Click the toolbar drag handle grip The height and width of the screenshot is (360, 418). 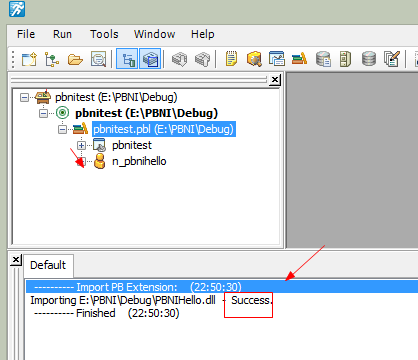[13, 59]
